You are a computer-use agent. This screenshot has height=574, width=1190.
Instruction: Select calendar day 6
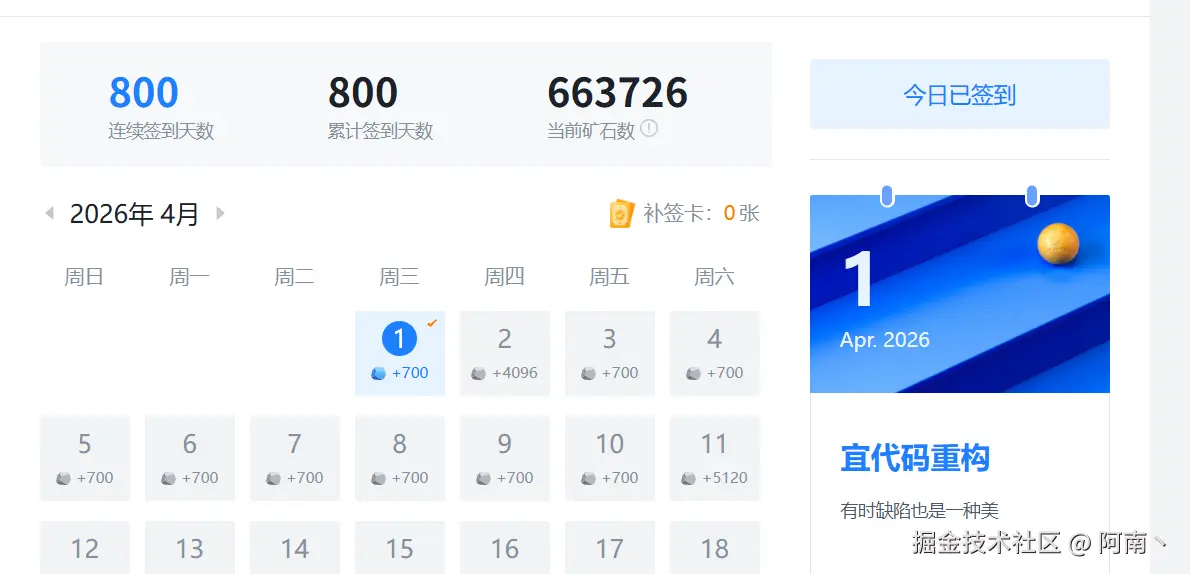(x=190, y=458)
